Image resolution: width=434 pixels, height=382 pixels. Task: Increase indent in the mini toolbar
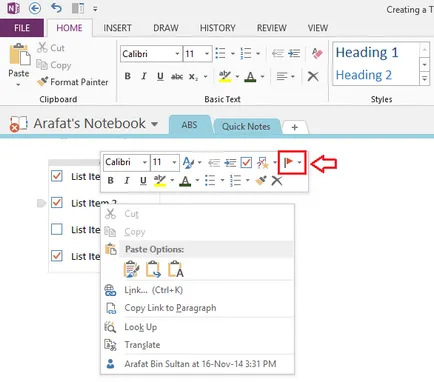[230, 163]
